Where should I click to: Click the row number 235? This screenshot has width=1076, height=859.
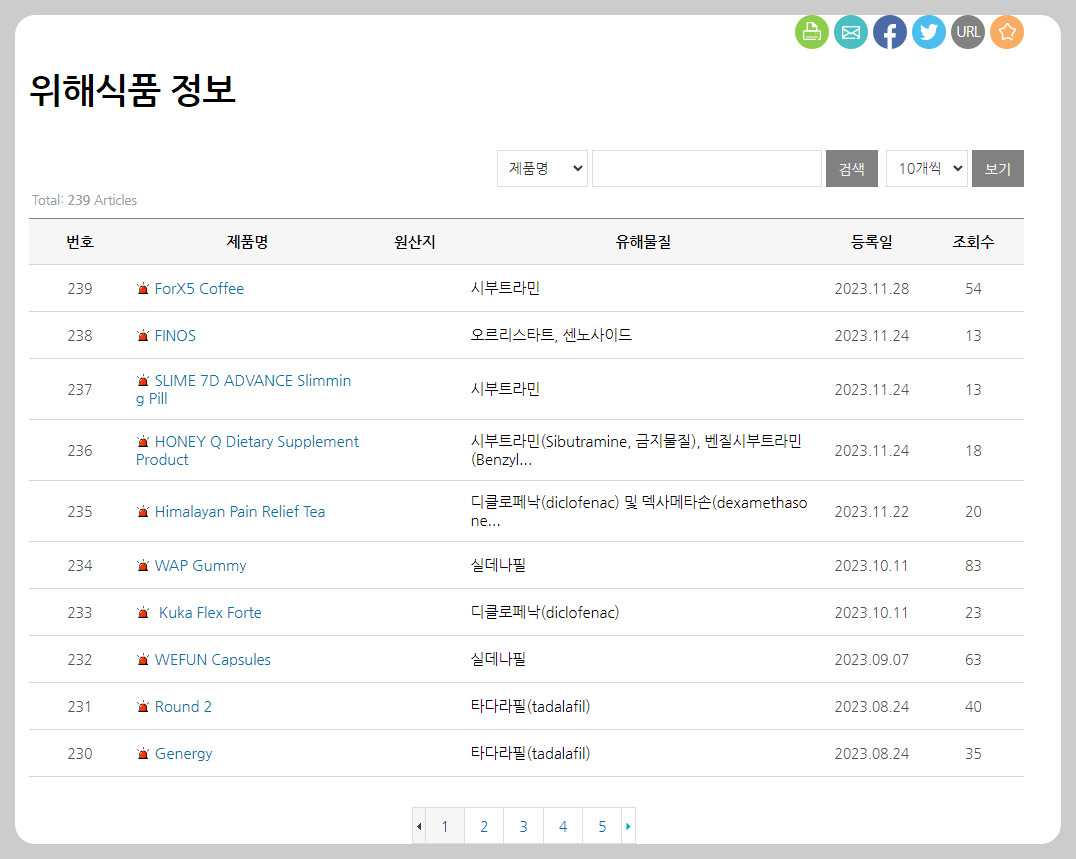click(x=80, y=512)
